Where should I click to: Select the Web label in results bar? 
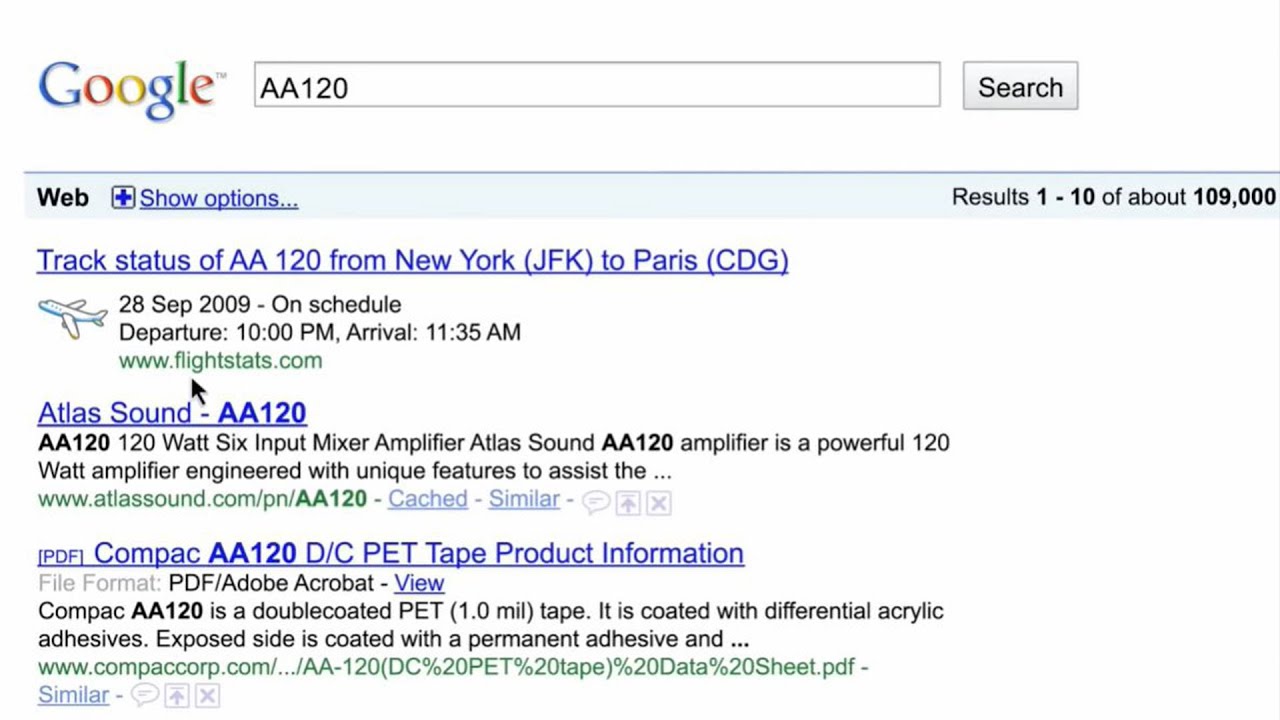pyautogui.click(x=63, y=198)
